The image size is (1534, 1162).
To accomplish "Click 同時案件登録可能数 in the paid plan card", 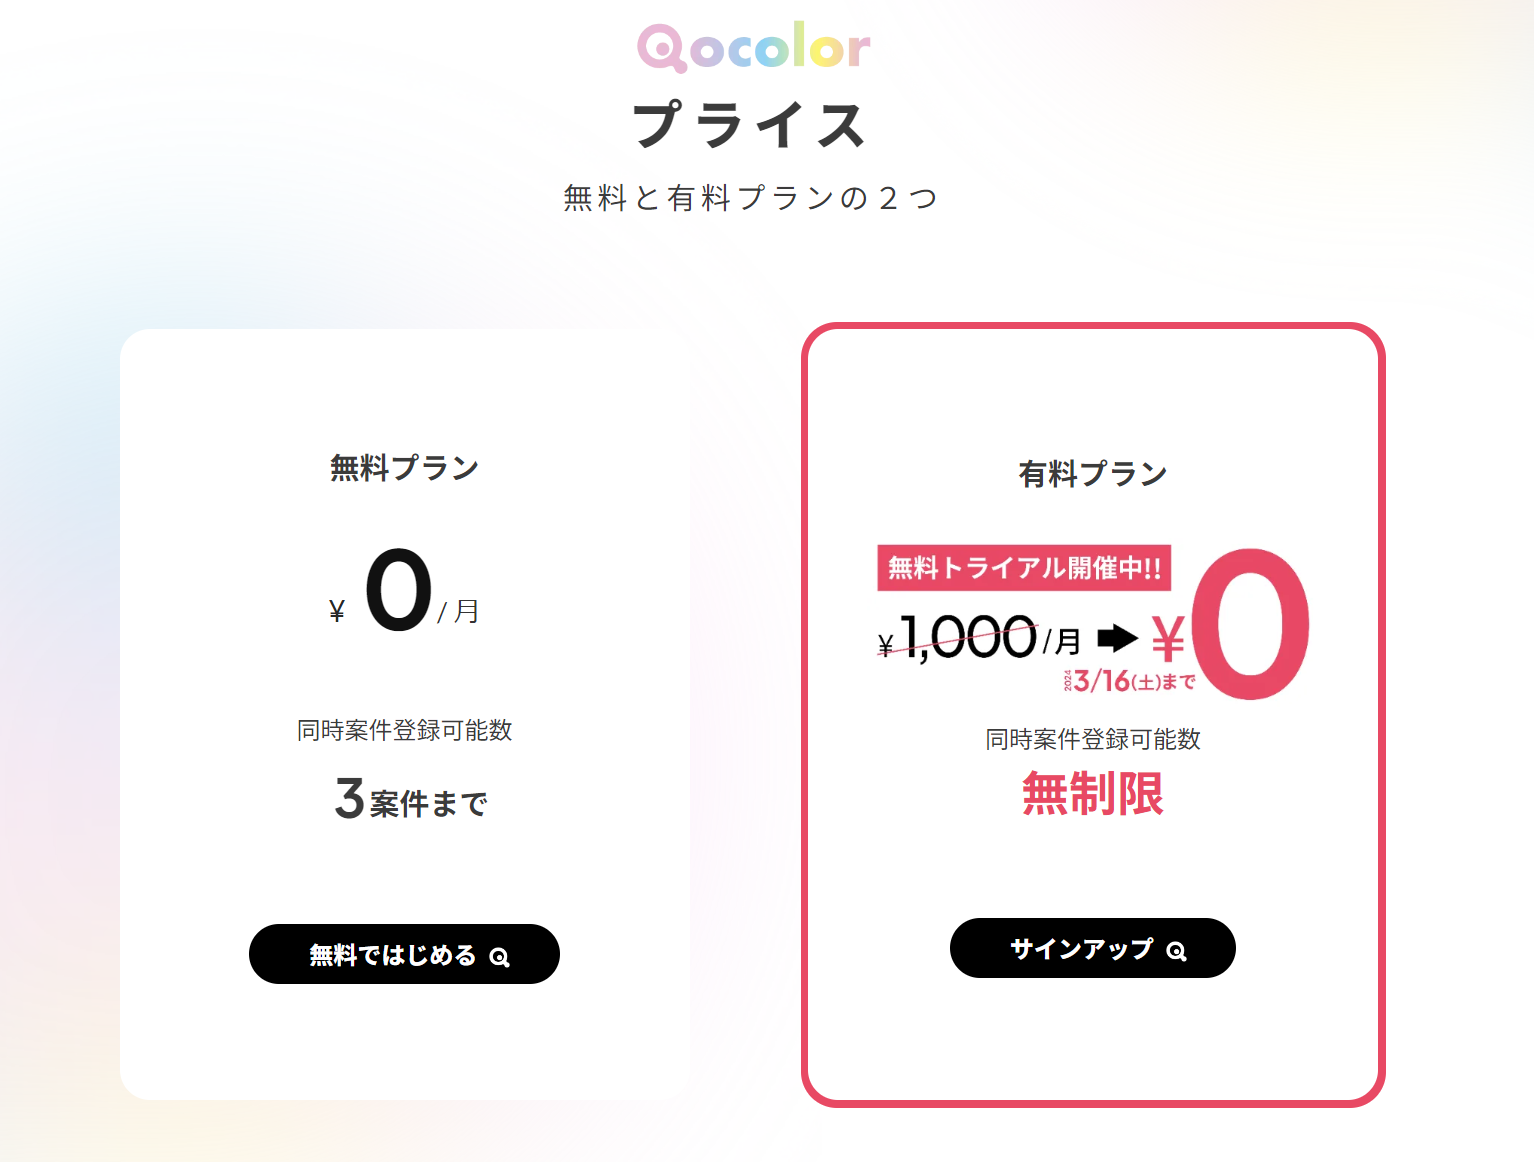I will pos(1092,740).
